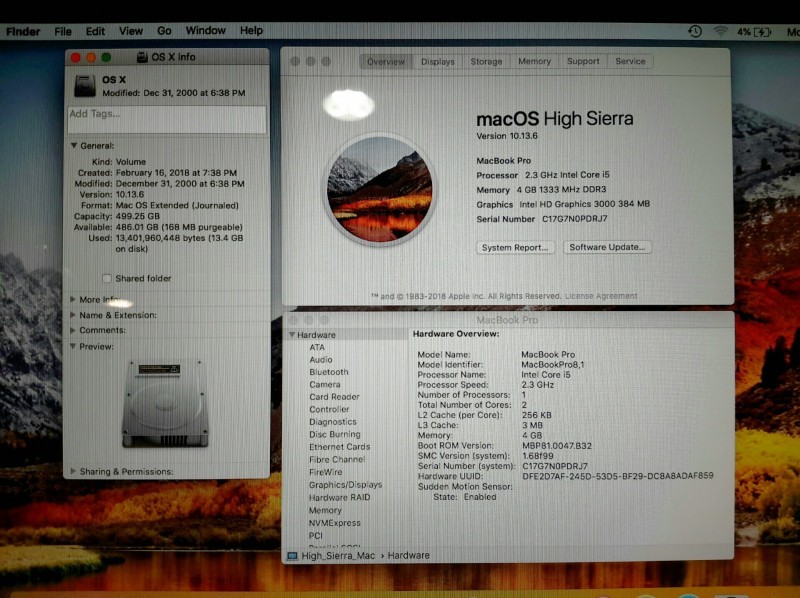The width and height of the screenshot is (800, 598).
Task: Click the serial number C17G7N0PDRJ7 in Overview
Action: coord(574,219)
